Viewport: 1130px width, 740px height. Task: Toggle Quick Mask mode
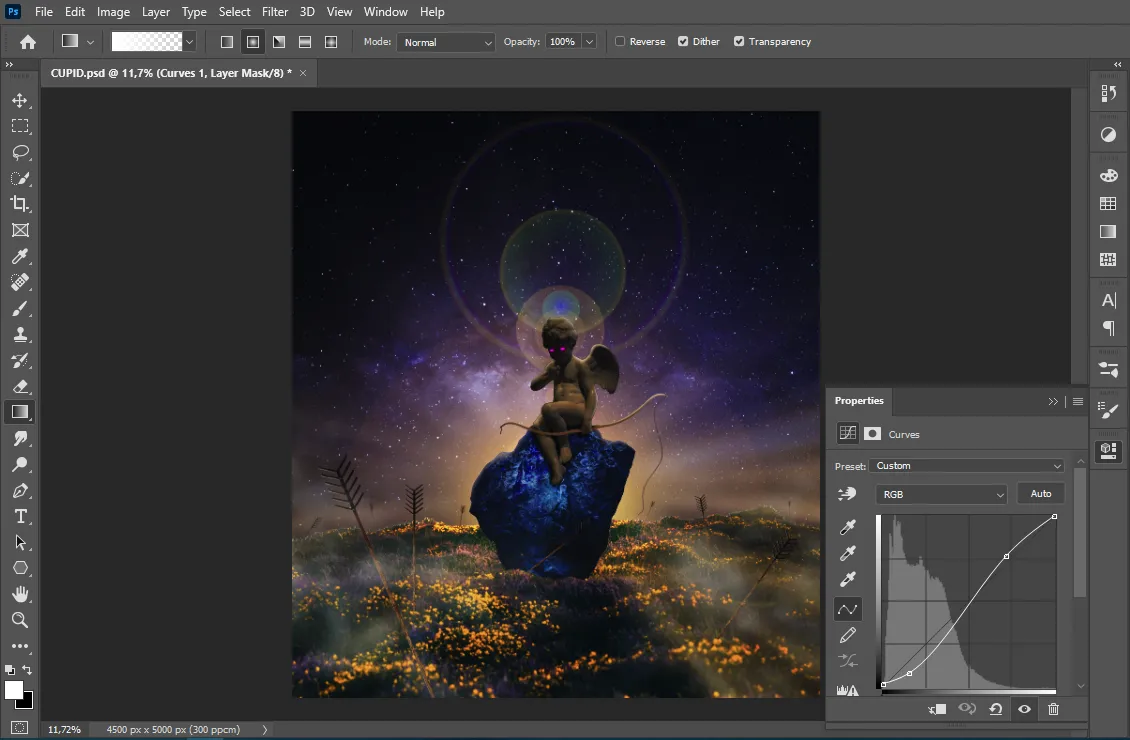[20, 728]
